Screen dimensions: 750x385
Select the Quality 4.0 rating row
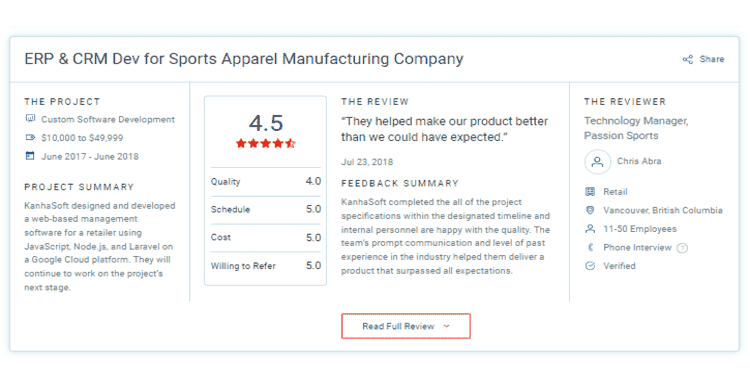pyautogui.click(x=266, y=181)
